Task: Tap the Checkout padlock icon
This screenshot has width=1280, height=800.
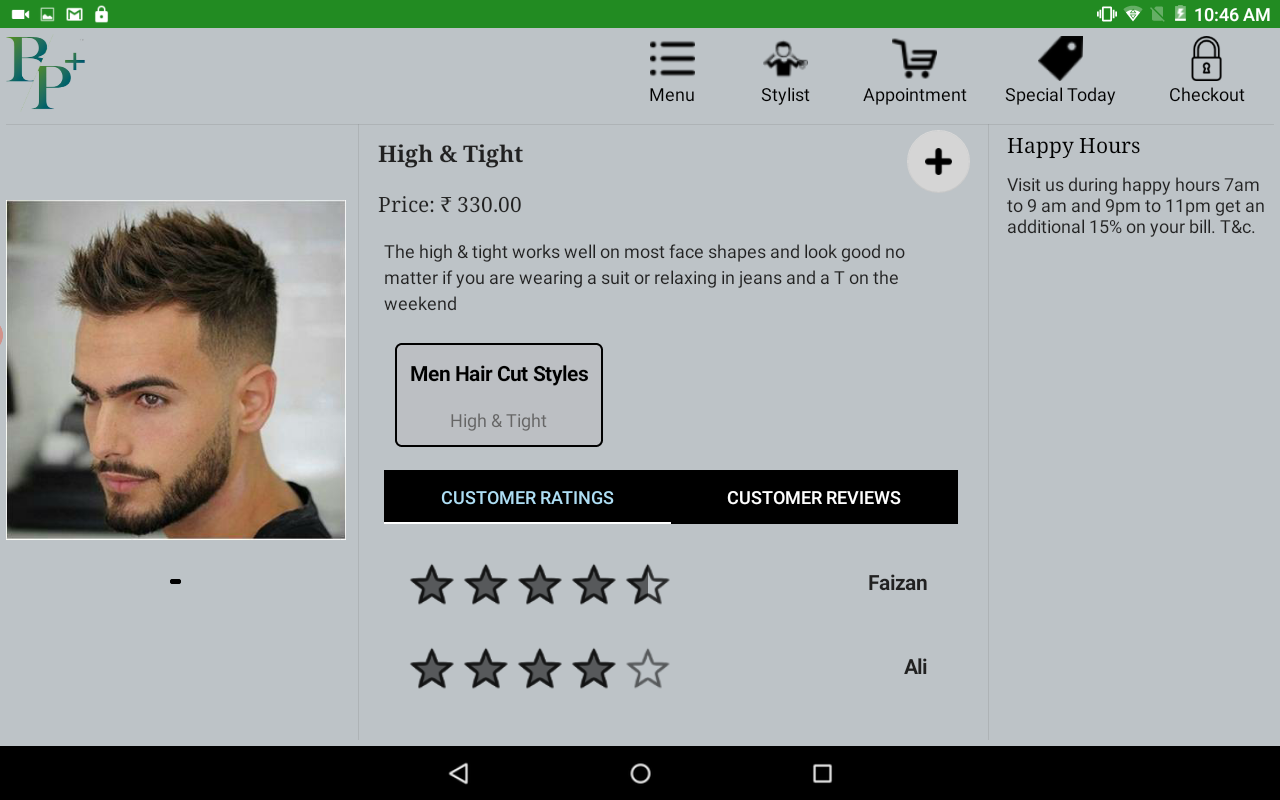Action: click(x=1206, y=59)
